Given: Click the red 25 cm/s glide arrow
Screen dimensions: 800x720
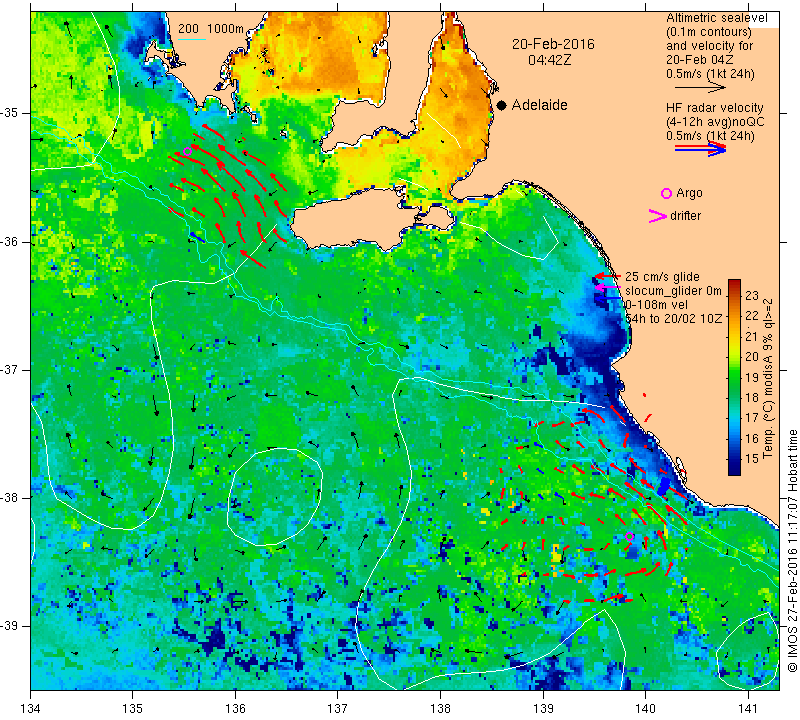Looking at the screenshot, I should pyautogui.click(x=607, y=276).
